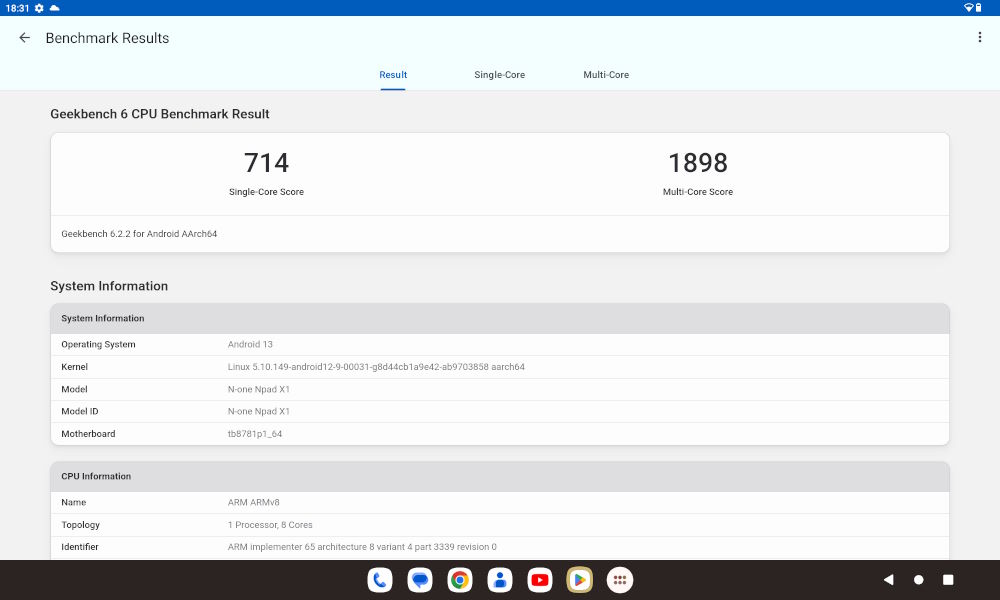Launch Chrome from the taskbar
Image resolution: width=1000 pixels, height=600 pixels.
click(x=460, y=580)
